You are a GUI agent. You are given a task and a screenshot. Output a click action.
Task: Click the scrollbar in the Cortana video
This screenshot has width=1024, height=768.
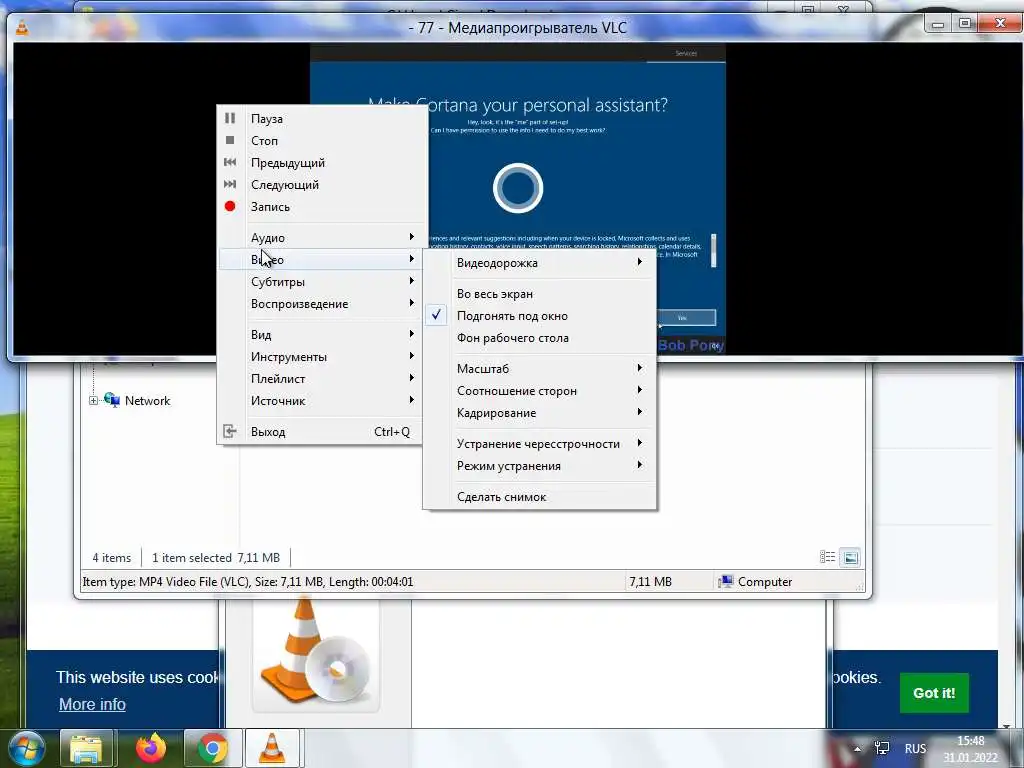[713, 250]
